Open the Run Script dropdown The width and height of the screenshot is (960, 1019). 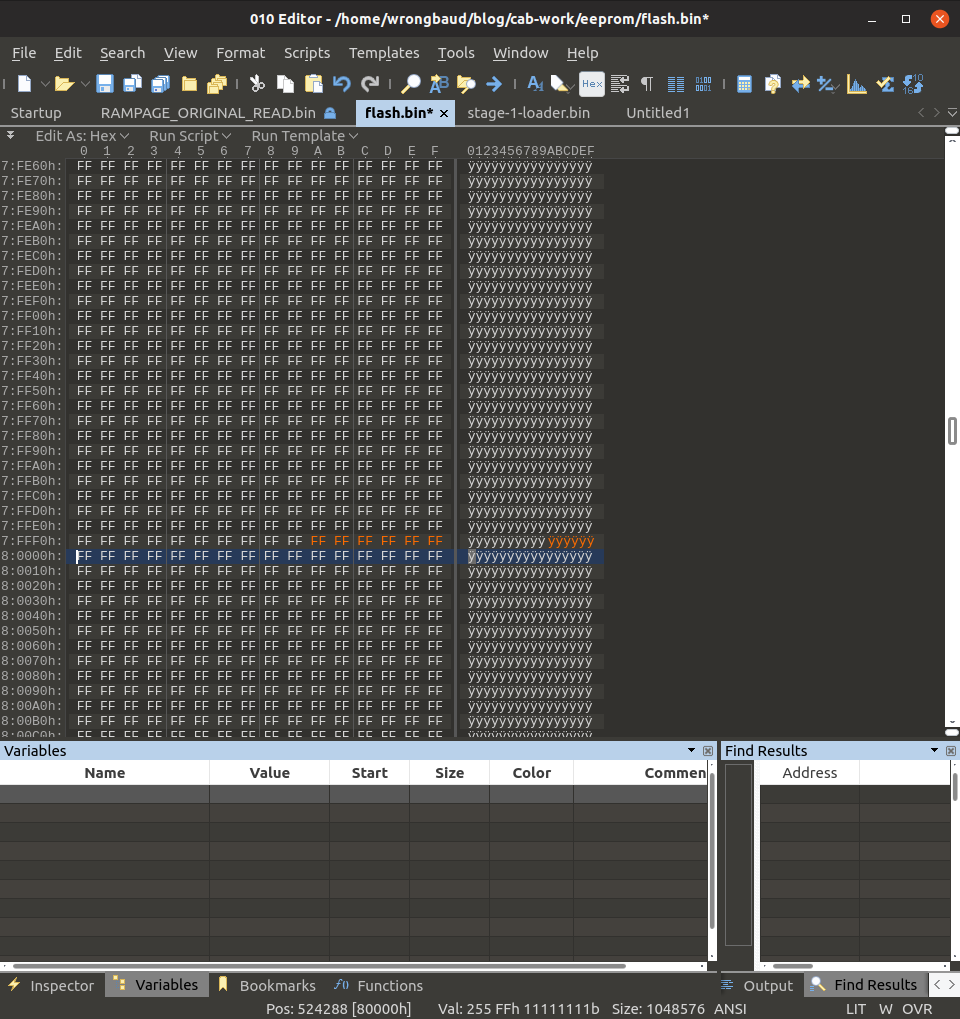click(x=190, y=136)
